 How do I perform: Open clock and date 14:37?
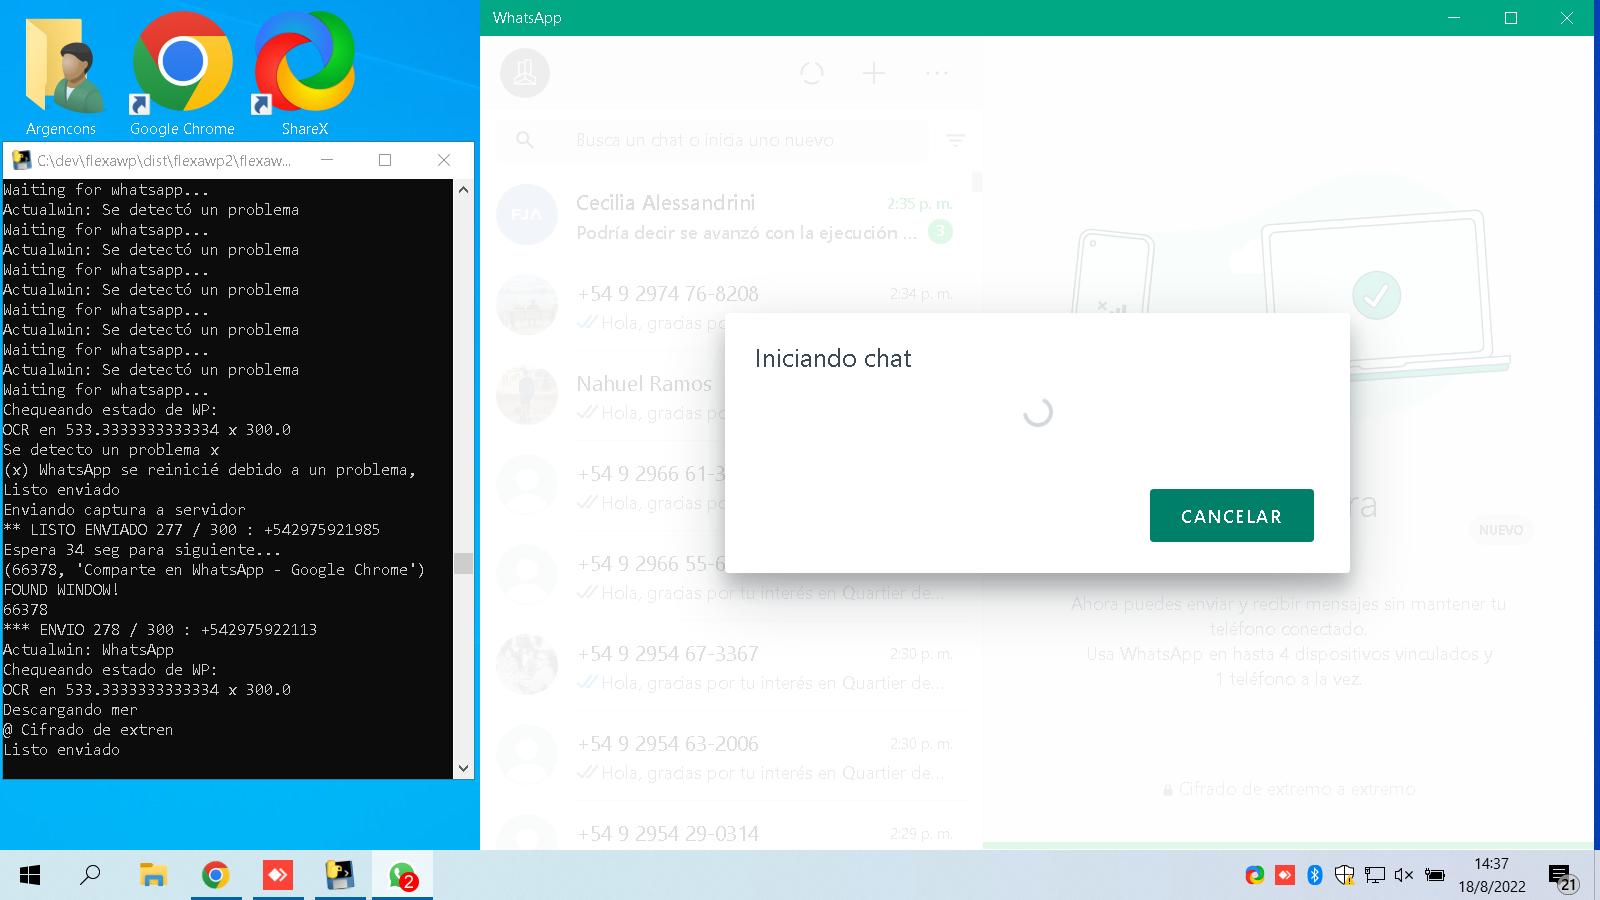pos(1491,875)
